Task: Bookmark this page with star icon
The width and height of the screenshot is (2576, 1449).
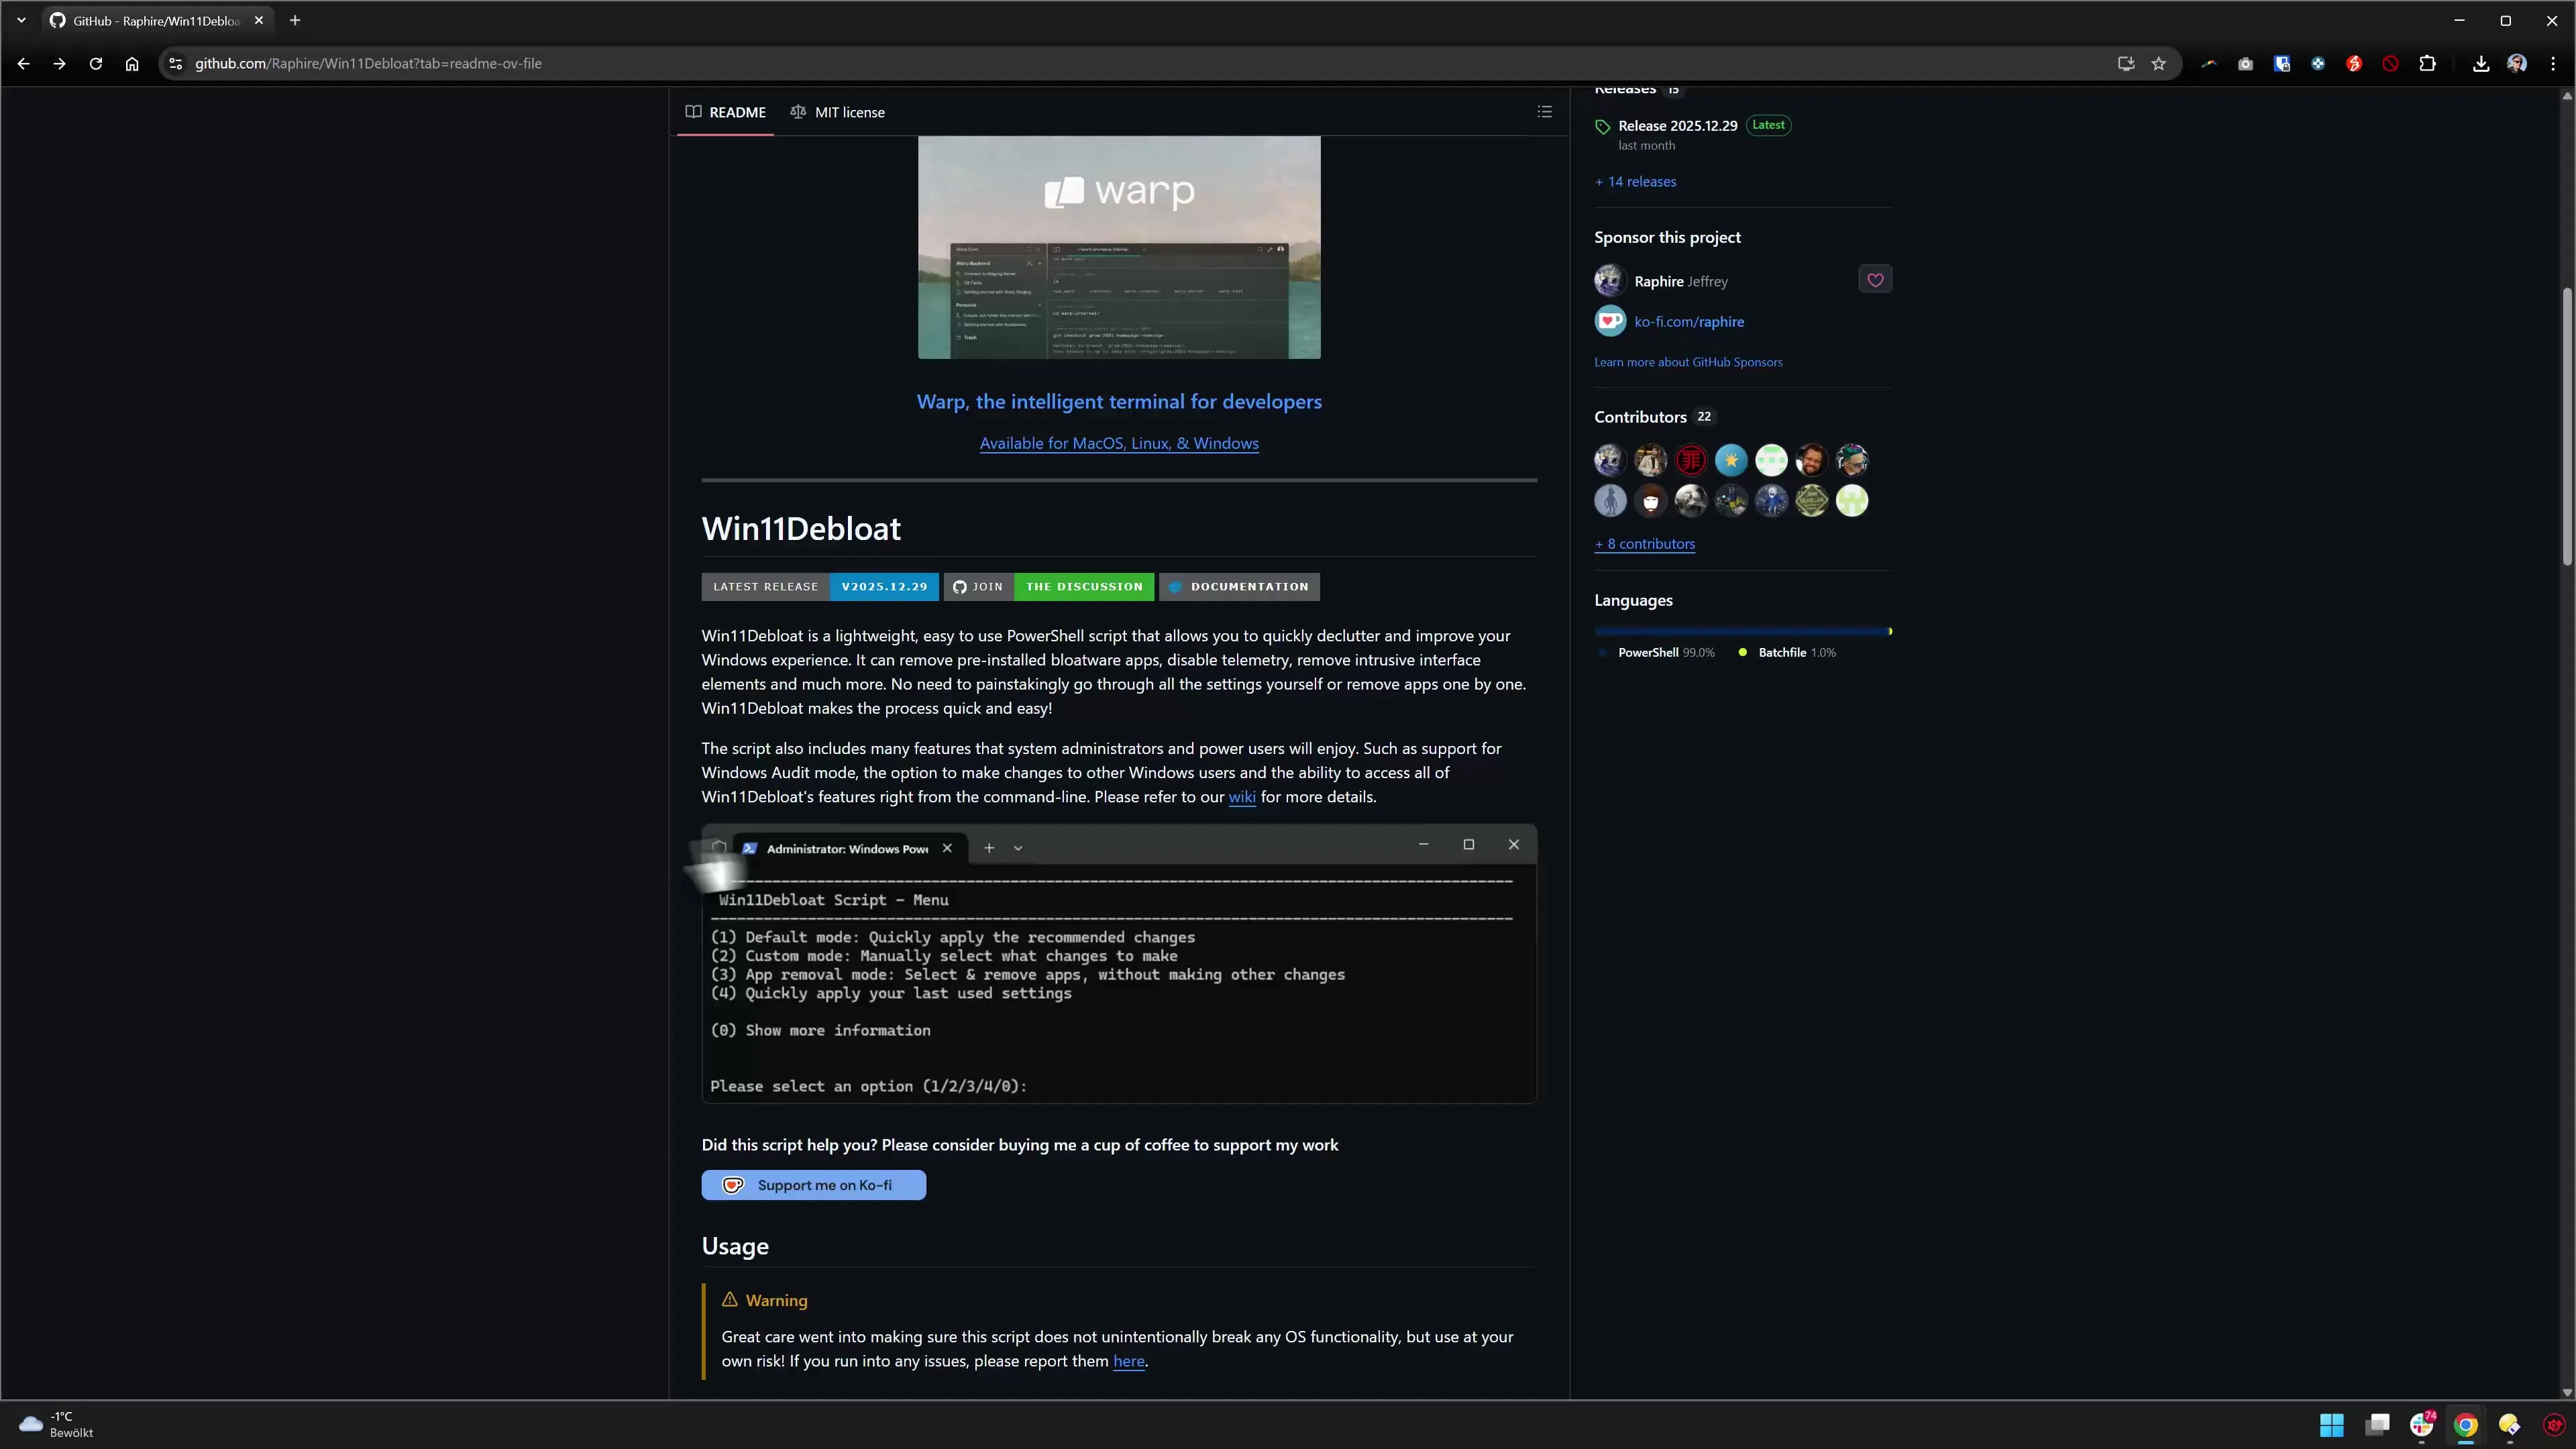Action: click(x=2158, y=64)
